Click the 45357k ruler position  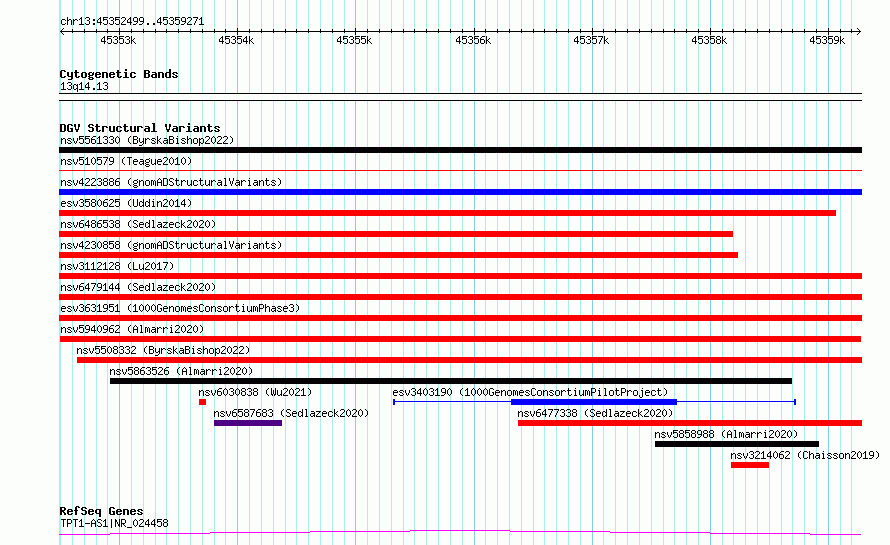click(591, 40)
